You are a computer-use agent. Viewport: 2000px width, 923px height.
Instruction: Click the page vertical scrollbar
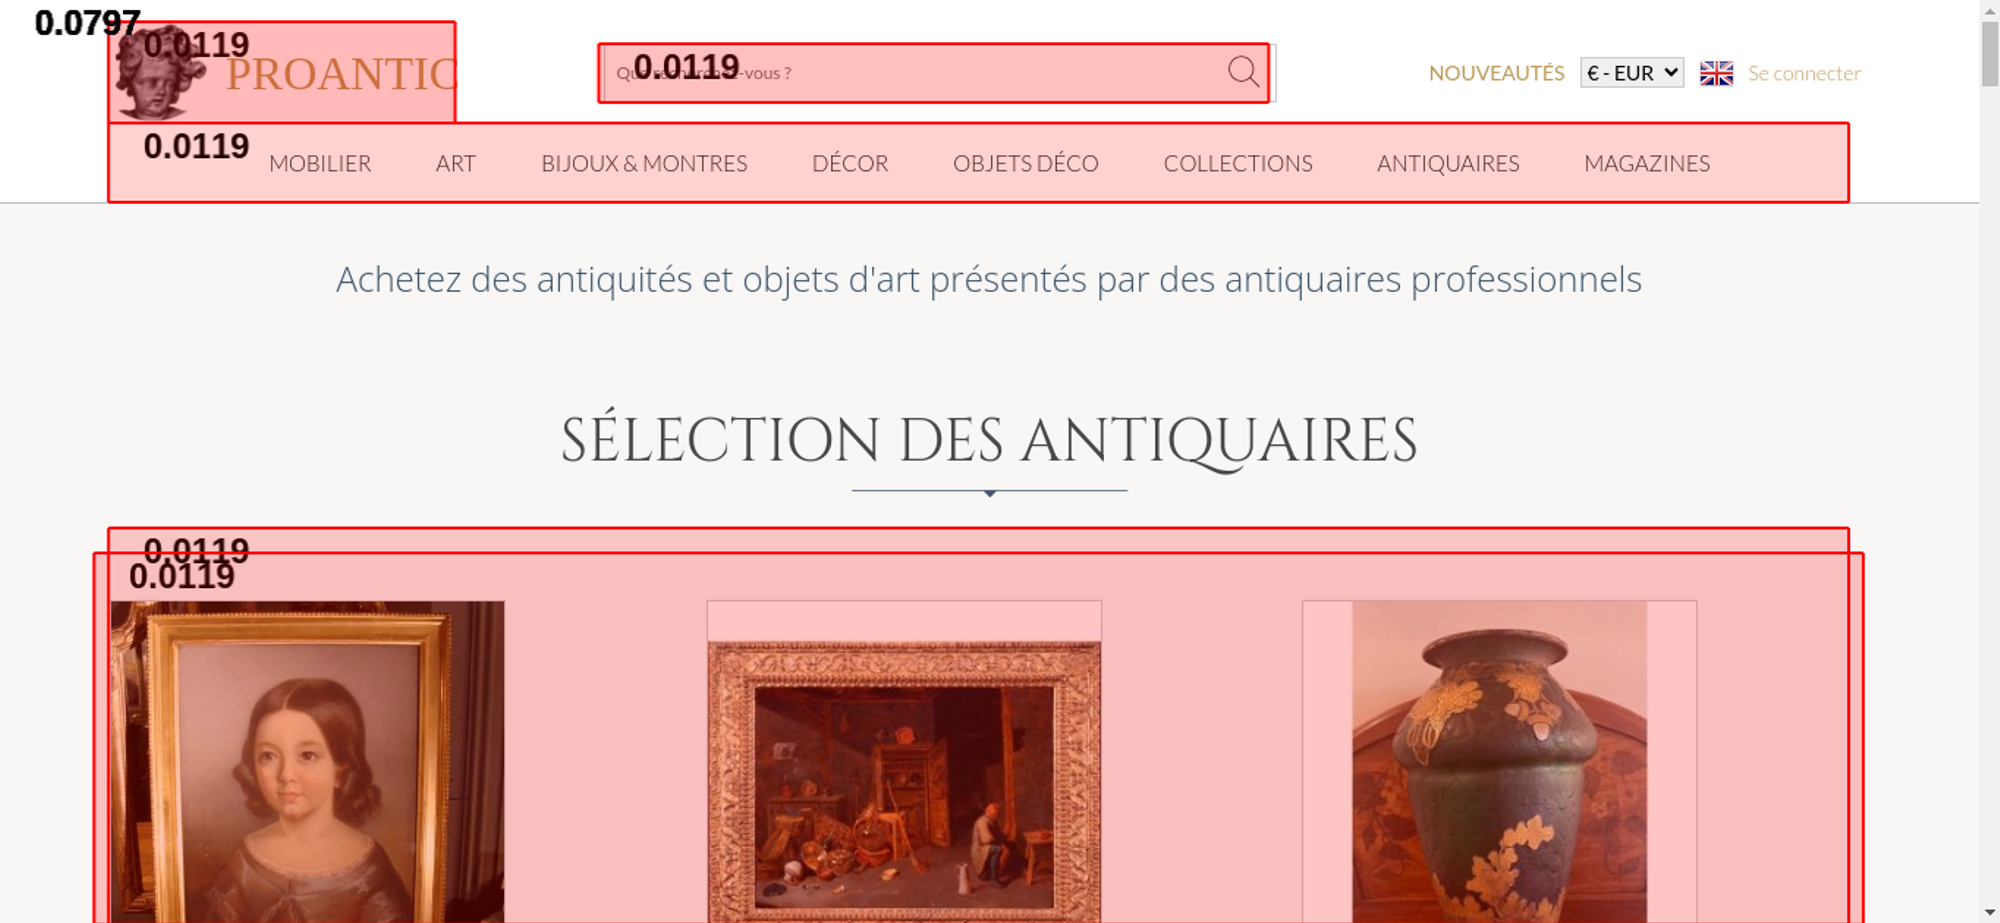click(1990, 461)
